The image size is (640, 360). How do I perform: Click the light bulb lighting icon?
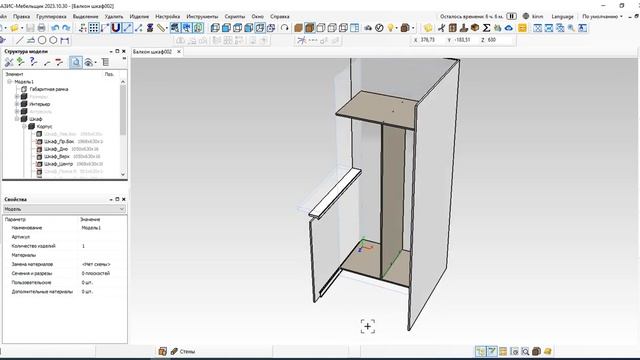(391, 28)
